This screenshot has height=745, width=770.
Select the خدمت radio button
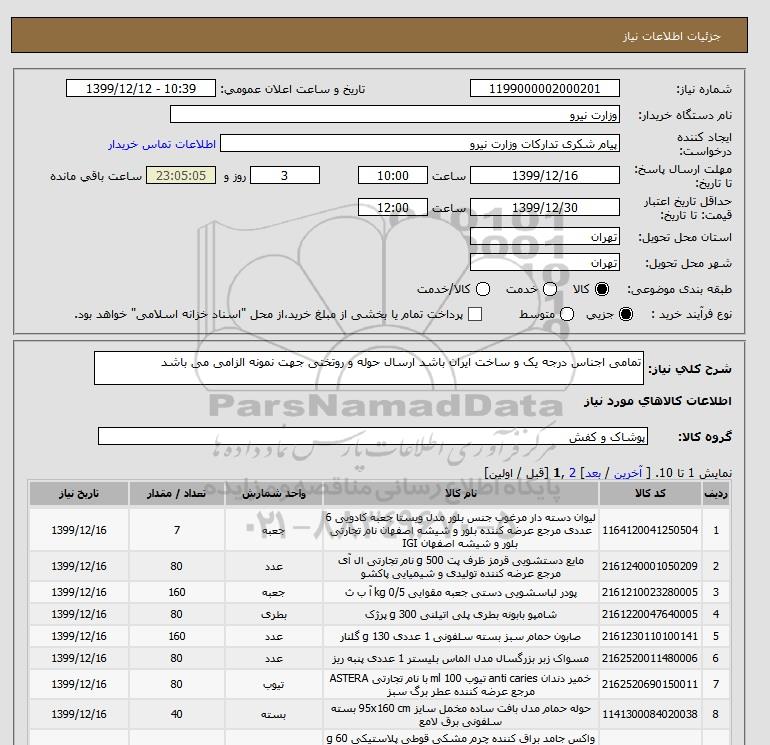coord(550,289)
